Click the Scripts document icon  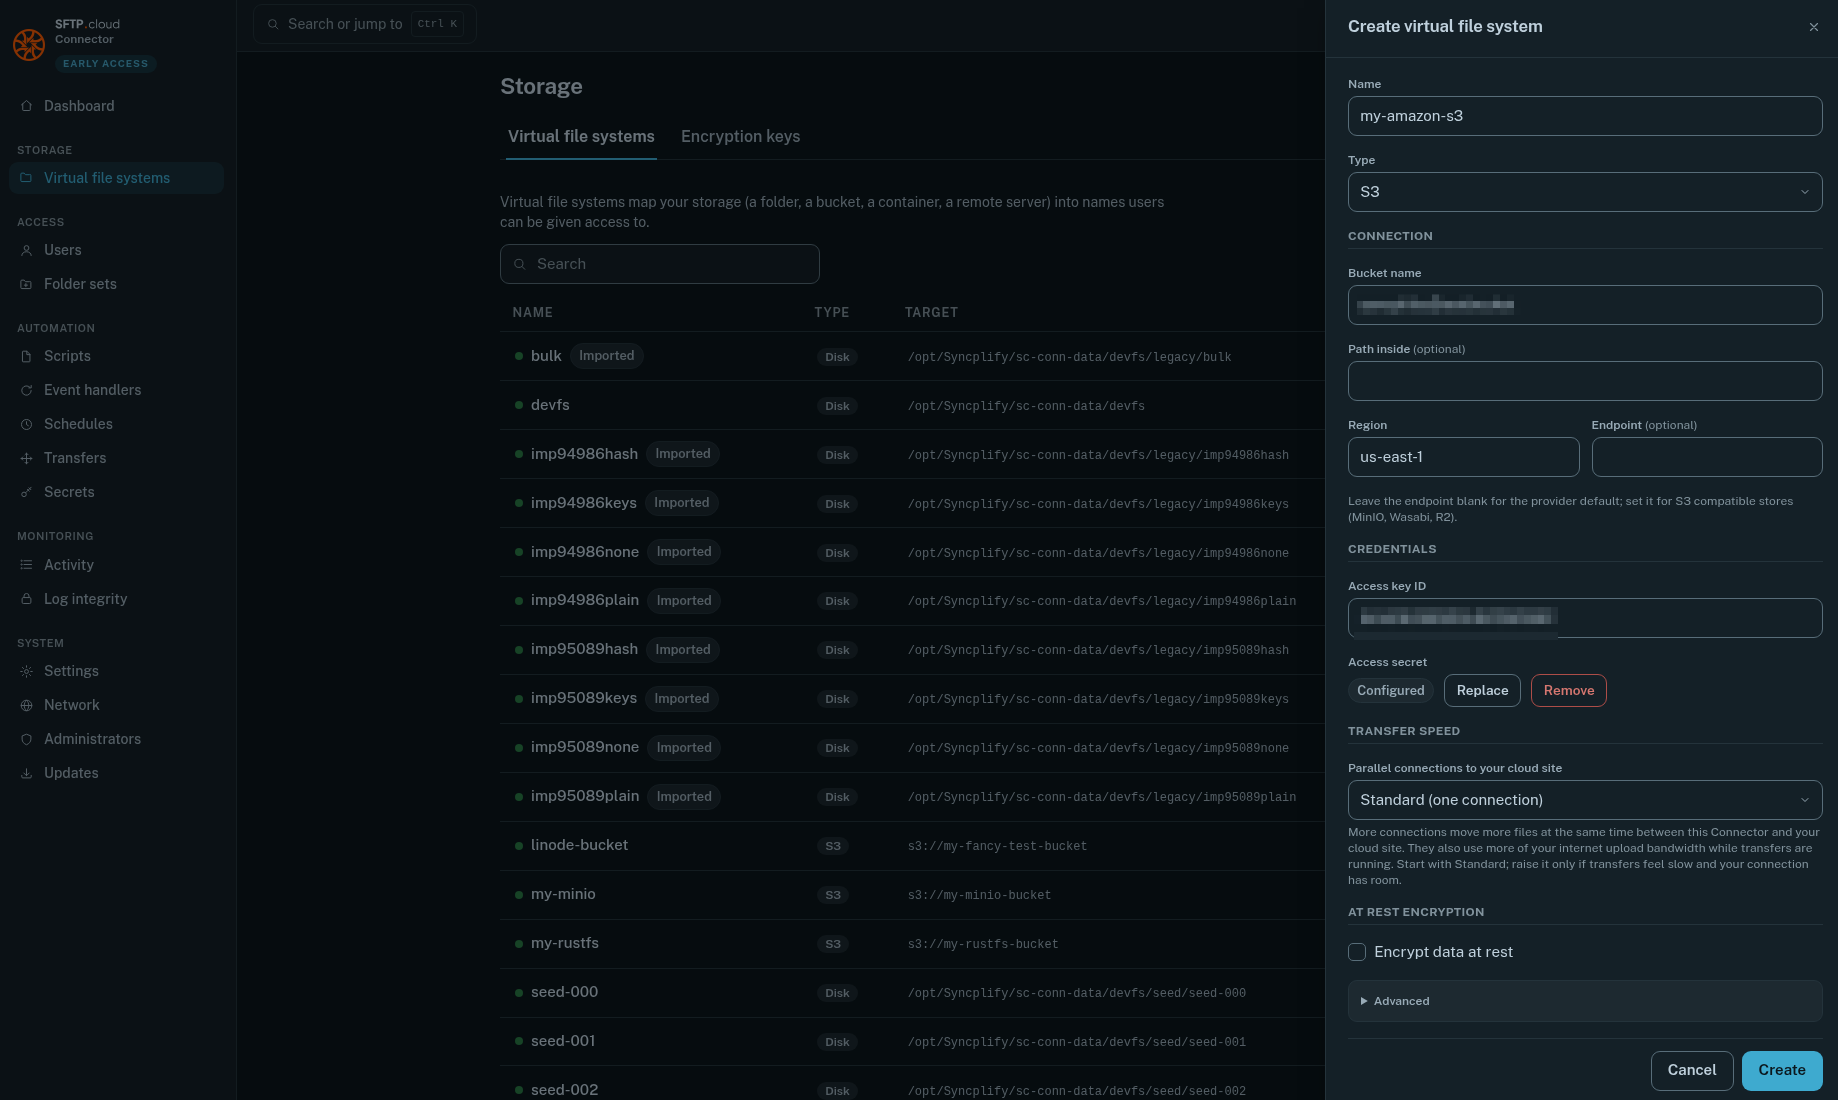(26, 356)
